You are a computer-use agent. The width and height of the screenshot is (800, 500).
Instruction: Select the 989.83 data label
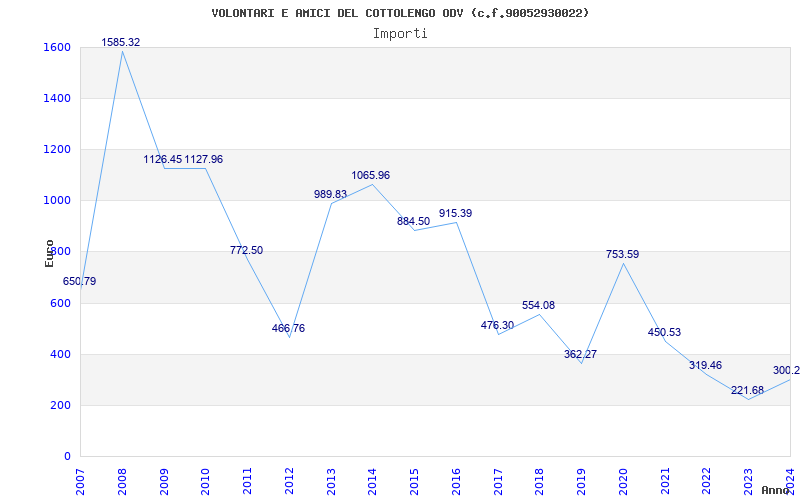(x=330, y=194)
